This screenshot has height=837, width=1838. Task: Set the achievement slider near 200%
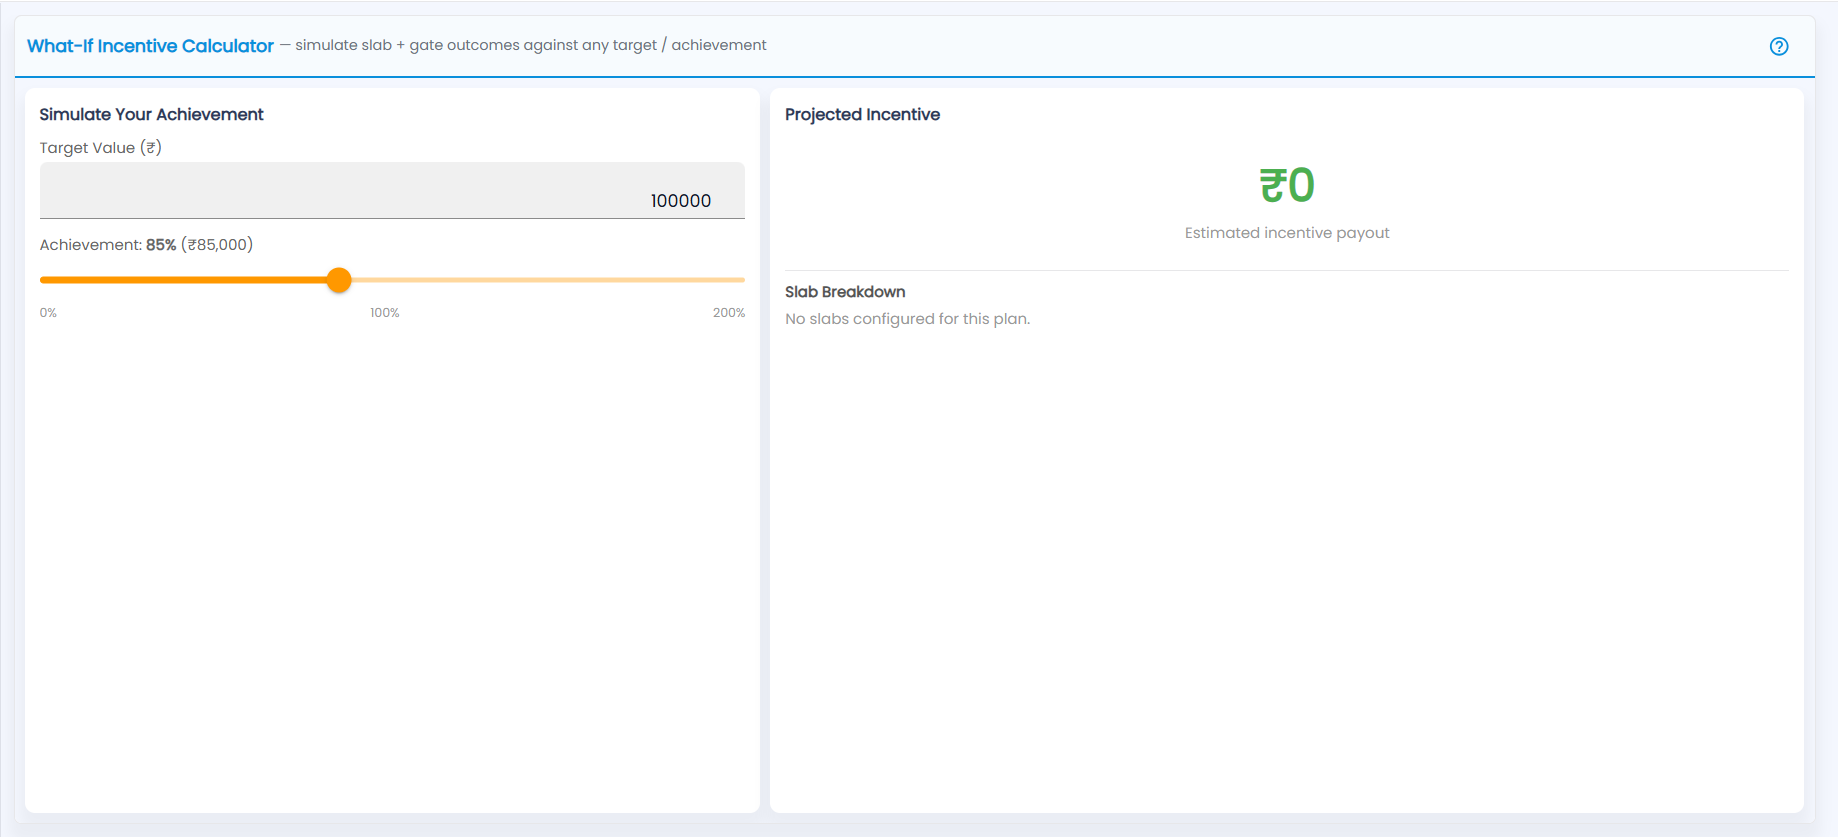coord(742,280)
